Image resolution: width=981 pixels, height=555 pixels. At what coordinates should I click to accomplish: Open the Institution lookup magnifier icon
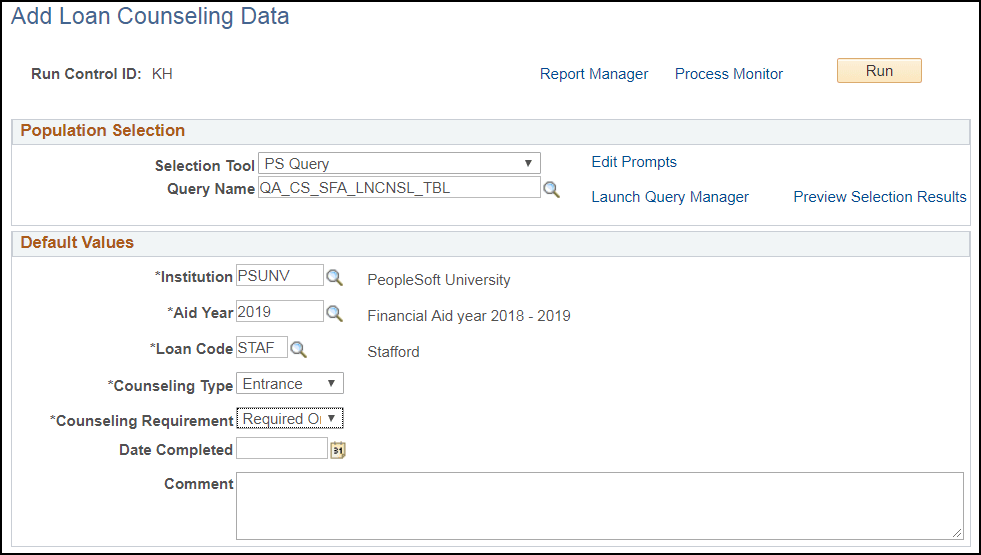point(335,277)
